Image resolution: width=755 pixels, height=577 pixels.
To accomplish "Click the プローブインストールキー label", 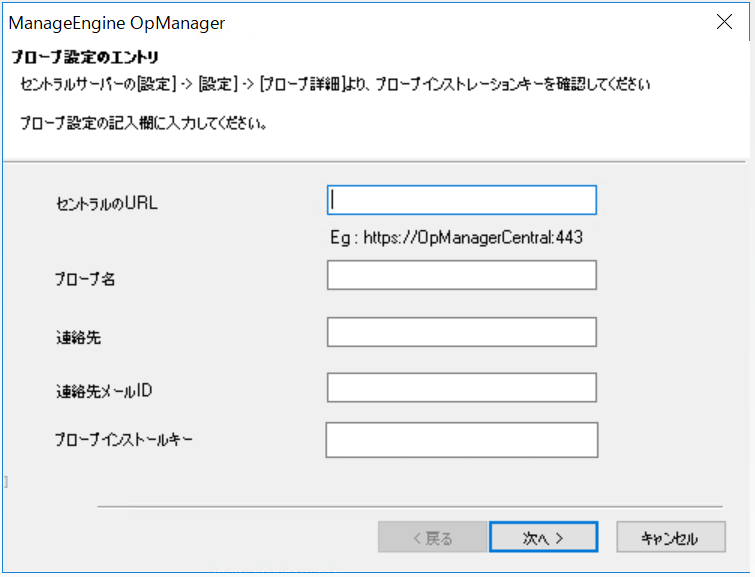I will point(124,439).
